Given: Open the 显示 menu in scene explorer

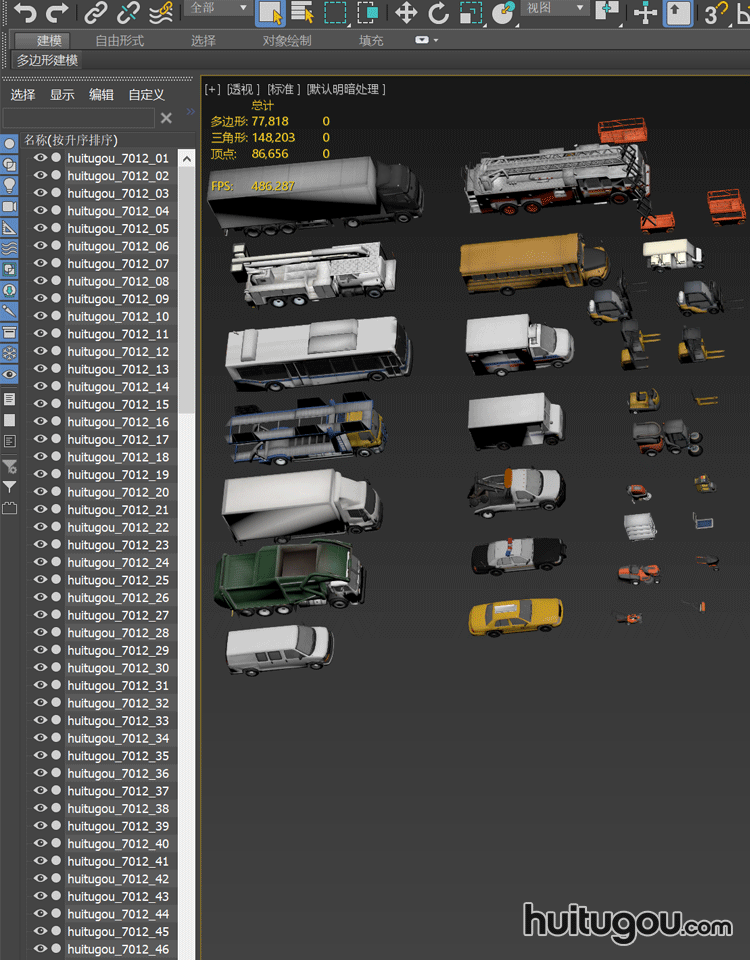Looking at the screenshot, I should coord(62,95).
